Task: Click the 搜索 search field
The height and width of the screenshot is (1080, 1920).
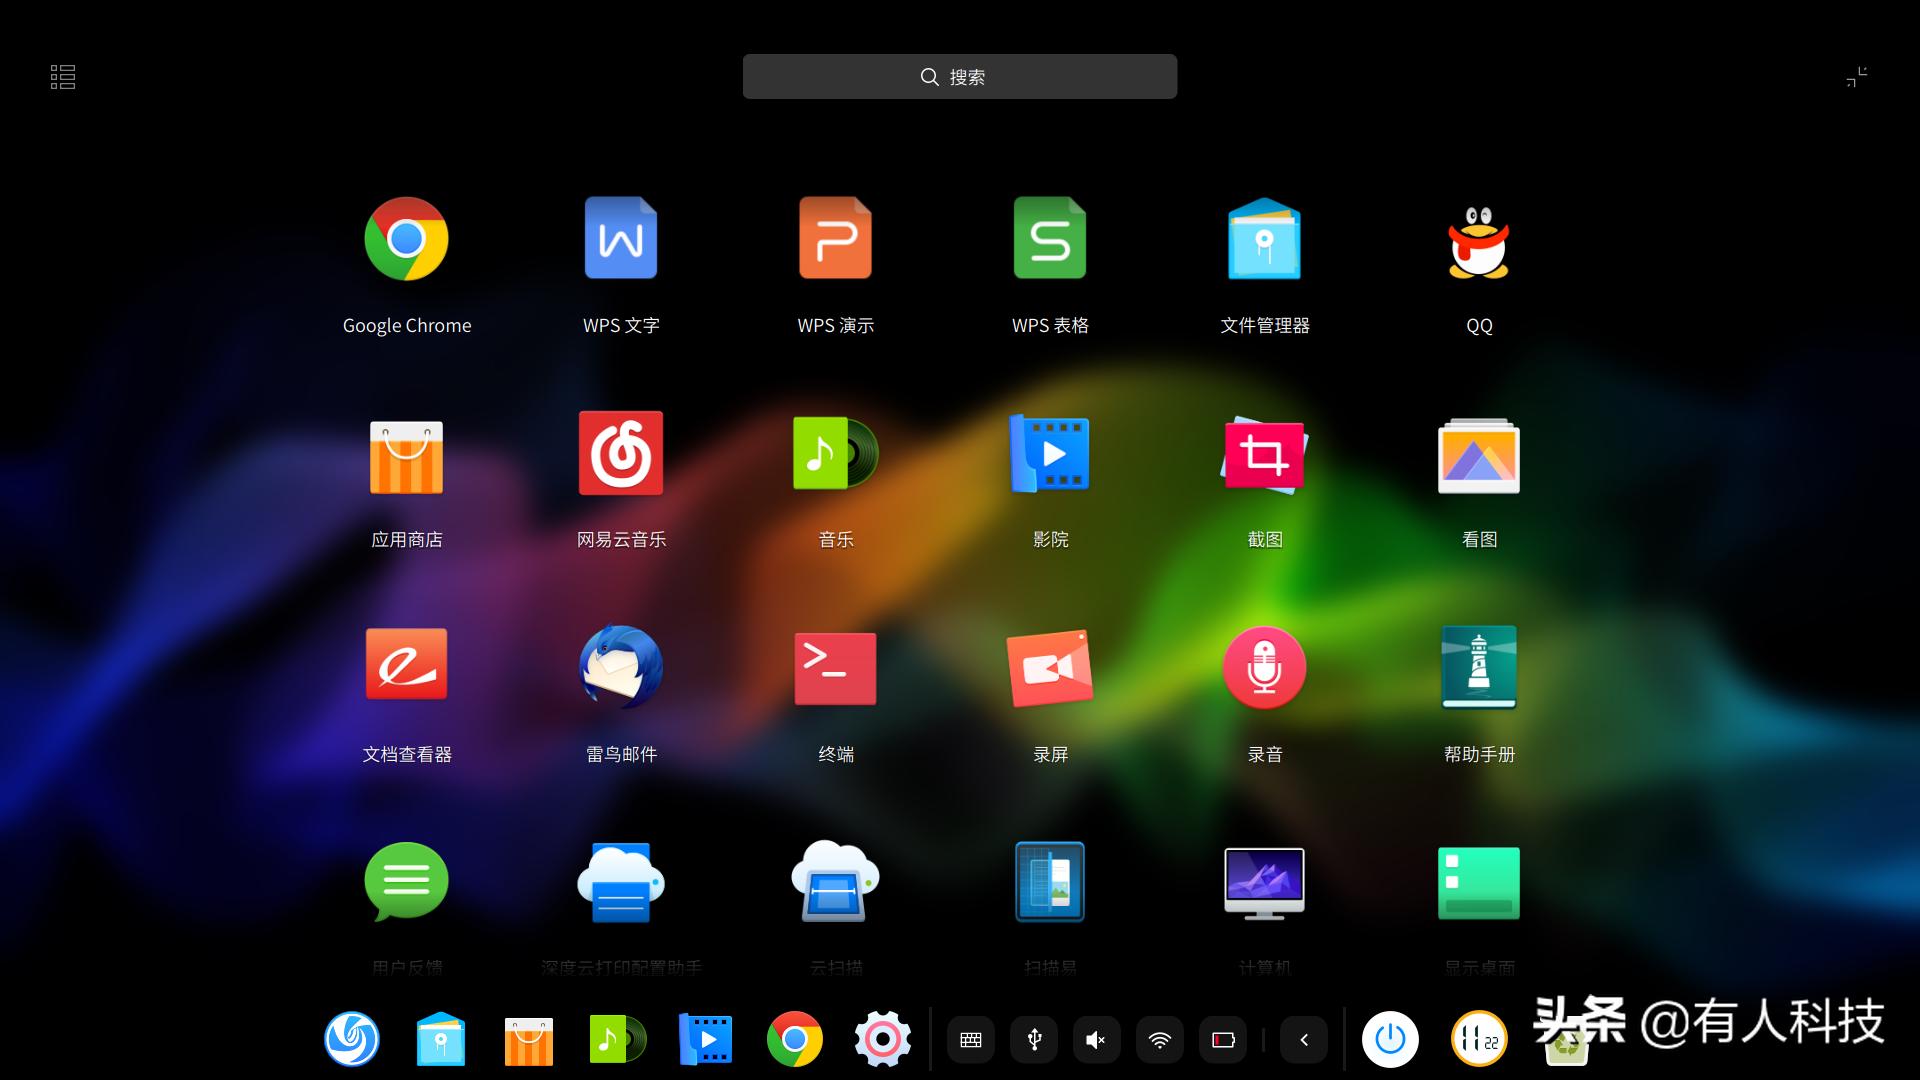Action: tap(959, 77)
